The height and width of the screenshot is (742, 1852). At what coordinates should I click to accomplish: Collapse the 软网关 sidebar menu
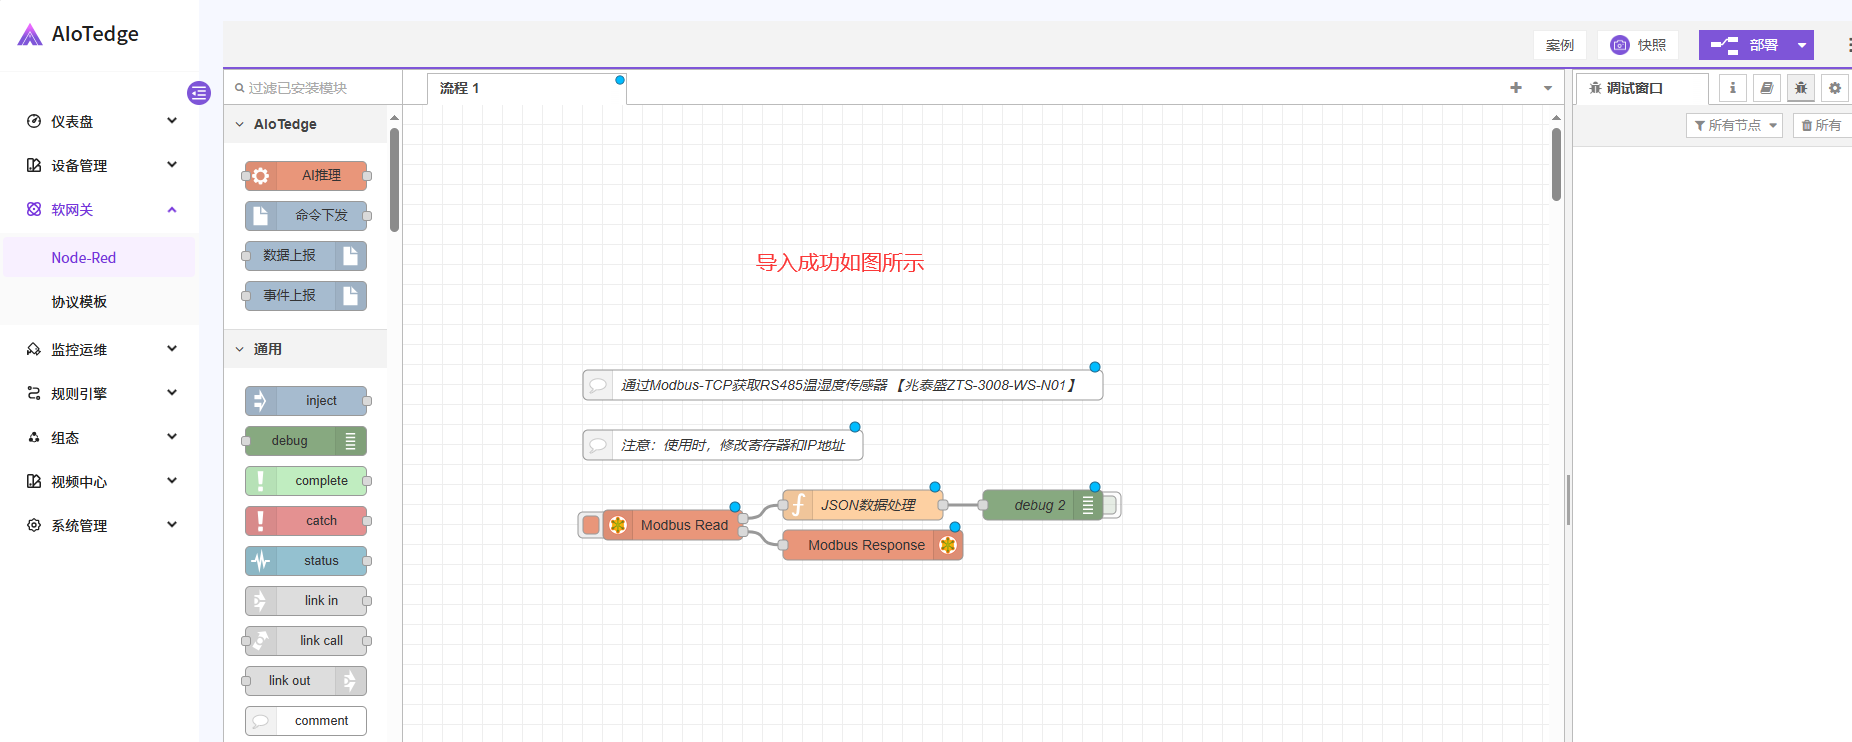click(172, 209)
